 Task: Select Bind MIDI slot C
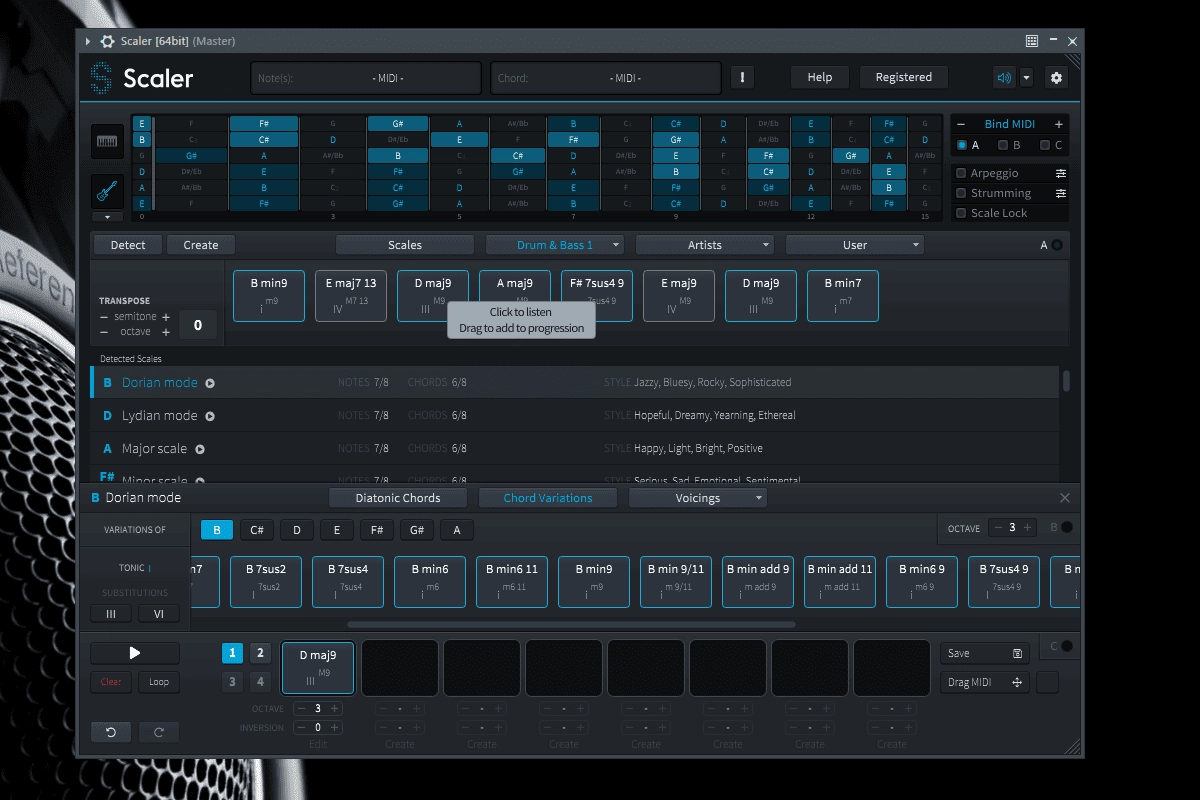(x=1044, y=145)
